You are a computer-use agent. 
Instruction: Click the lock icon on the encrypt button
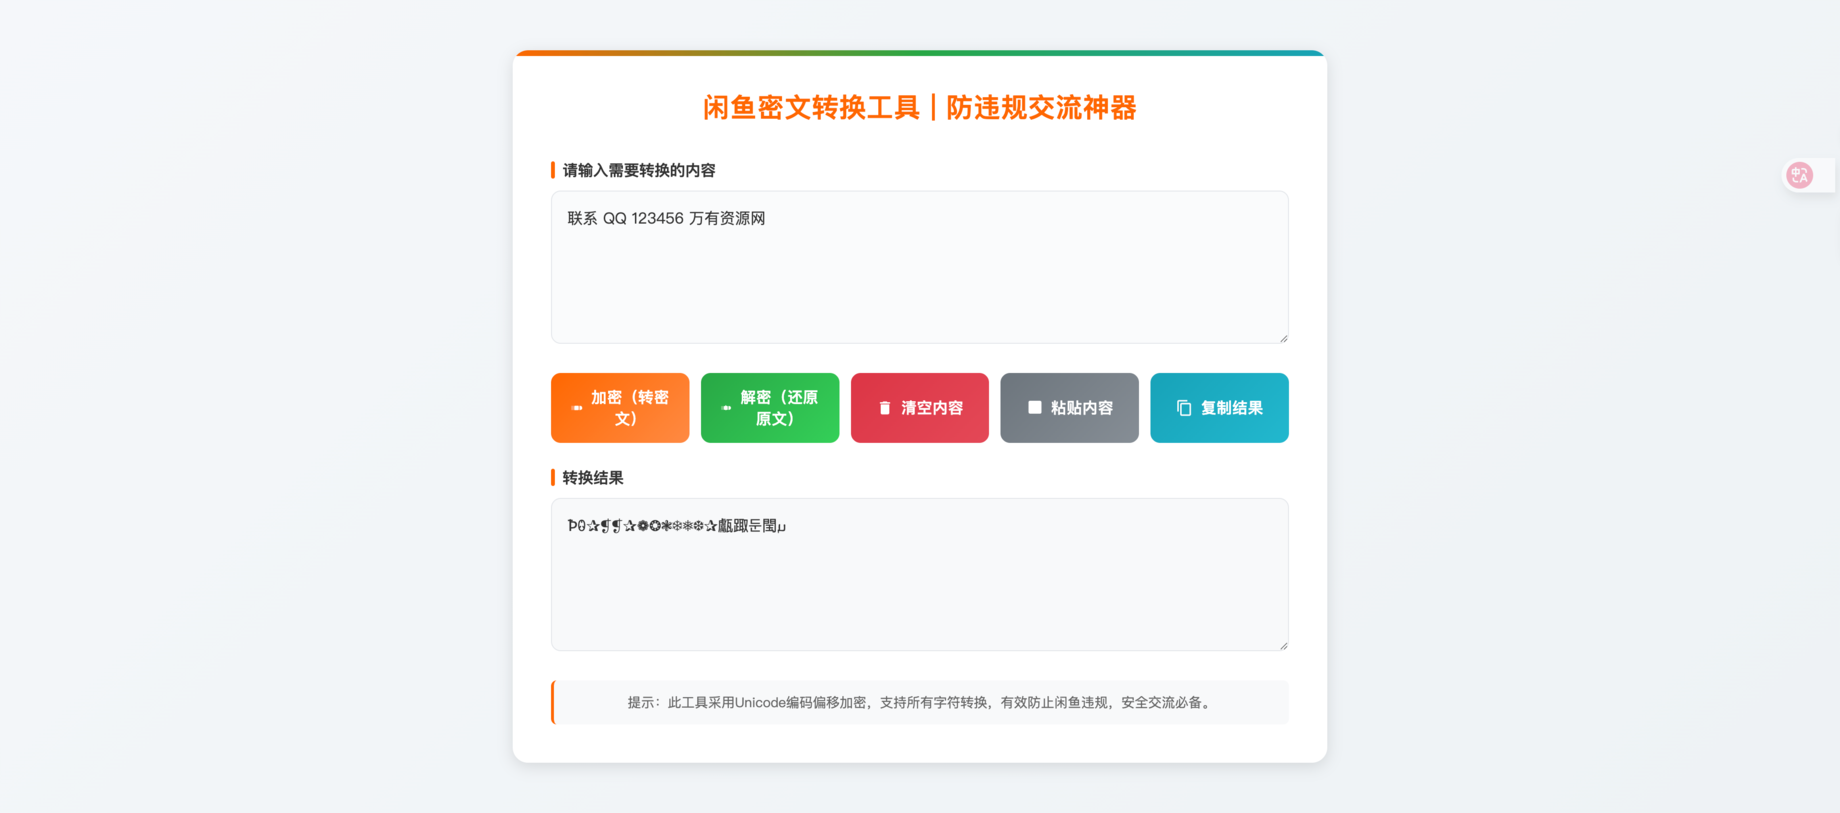click(577, 408)
